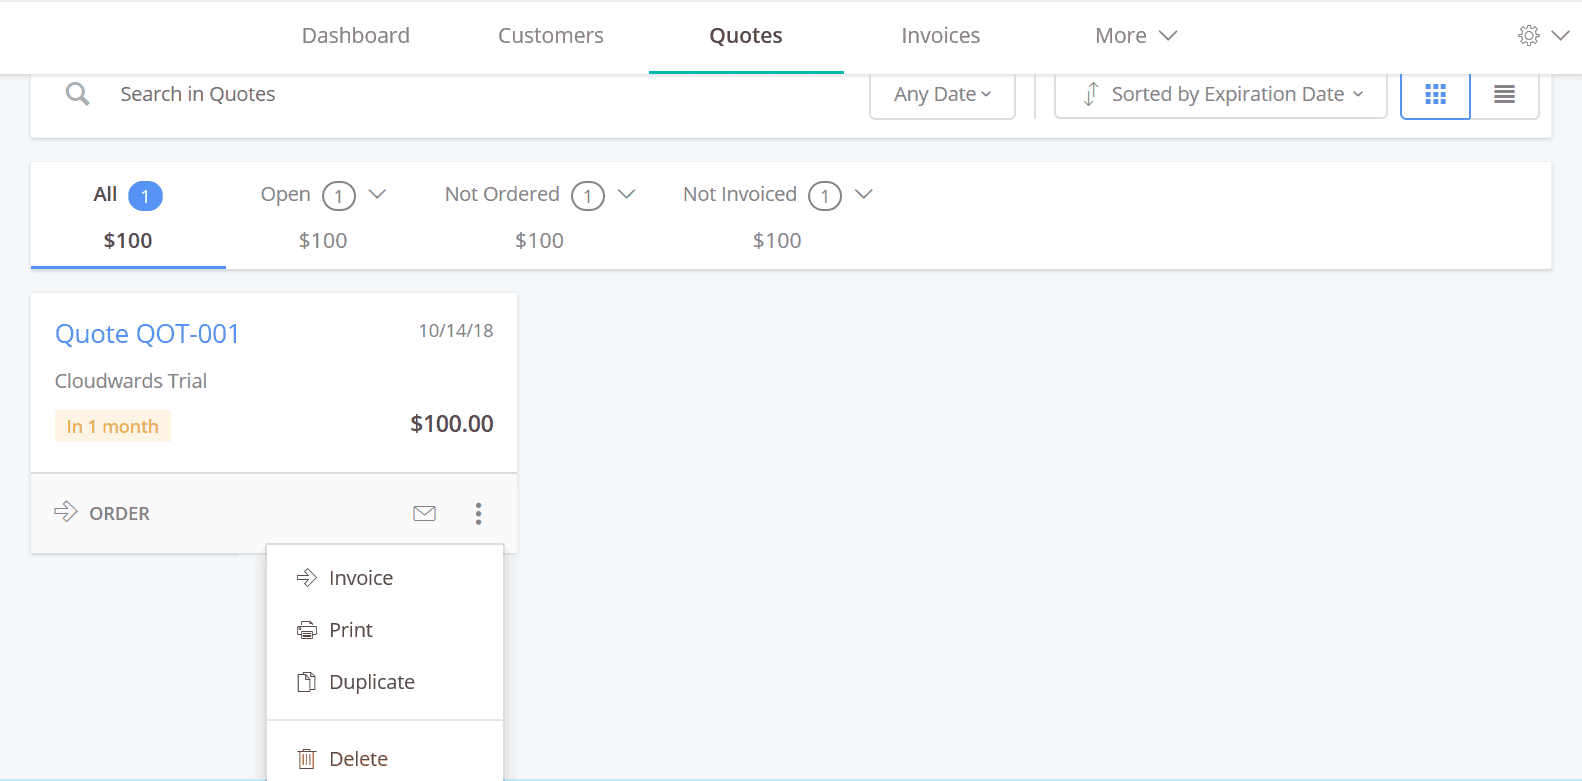
Task: Choose Duplicate from the context menu
Action: coord(385,682)
